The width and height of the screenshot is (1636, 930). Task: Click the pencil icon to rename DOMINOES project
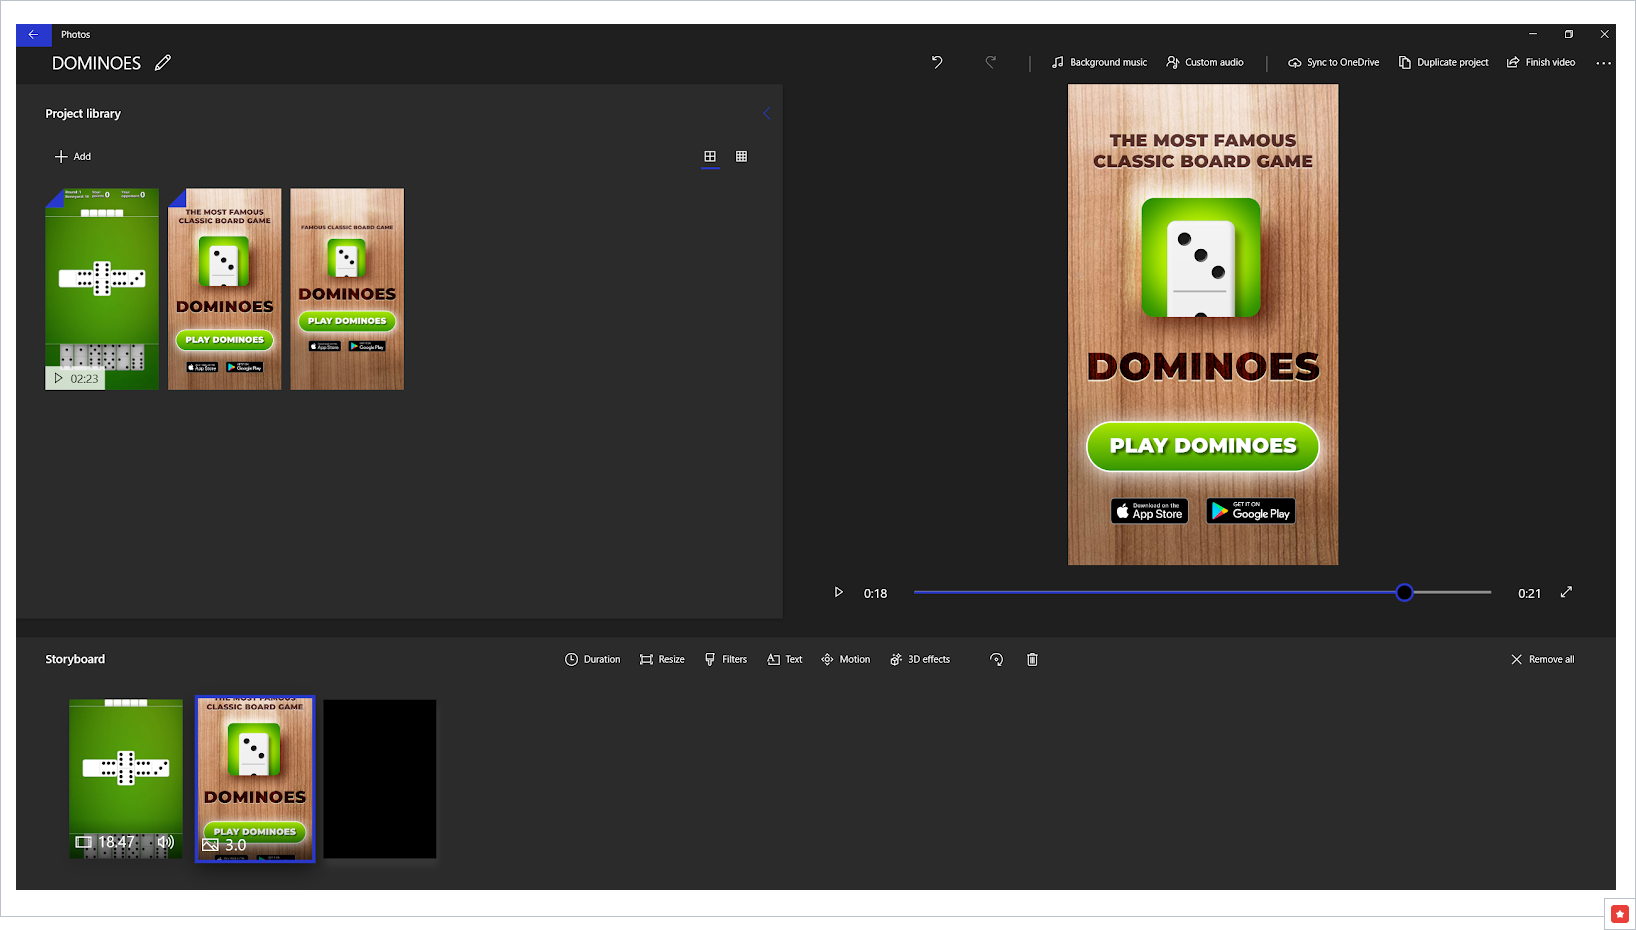pos(163,63)
